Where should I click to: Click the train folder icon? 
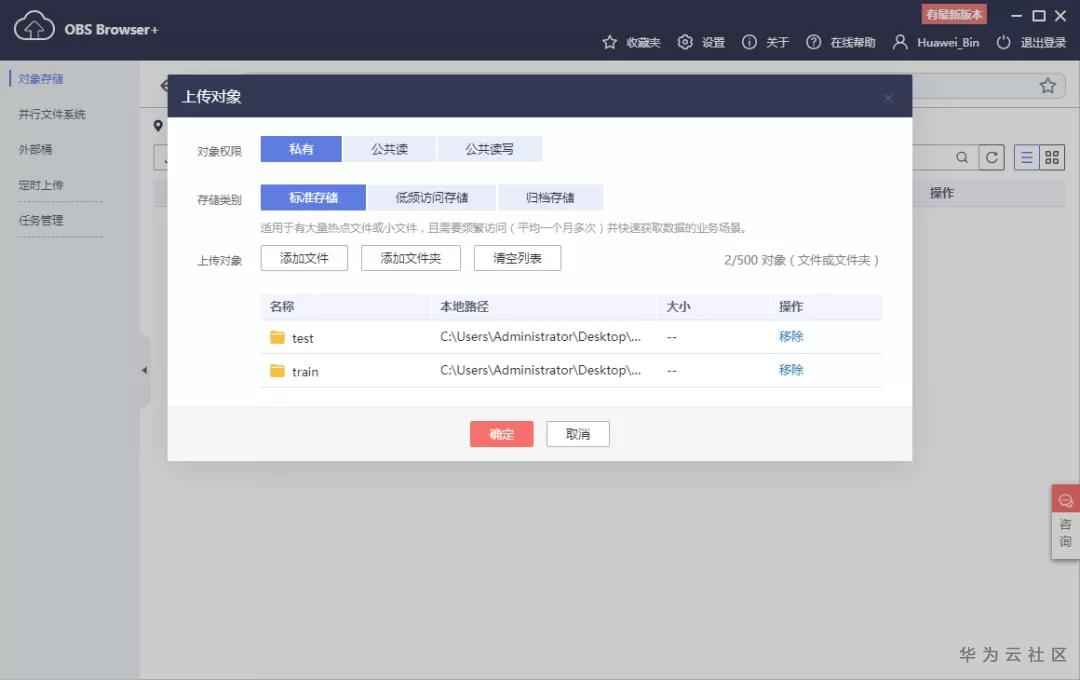(x=277, y=371)
